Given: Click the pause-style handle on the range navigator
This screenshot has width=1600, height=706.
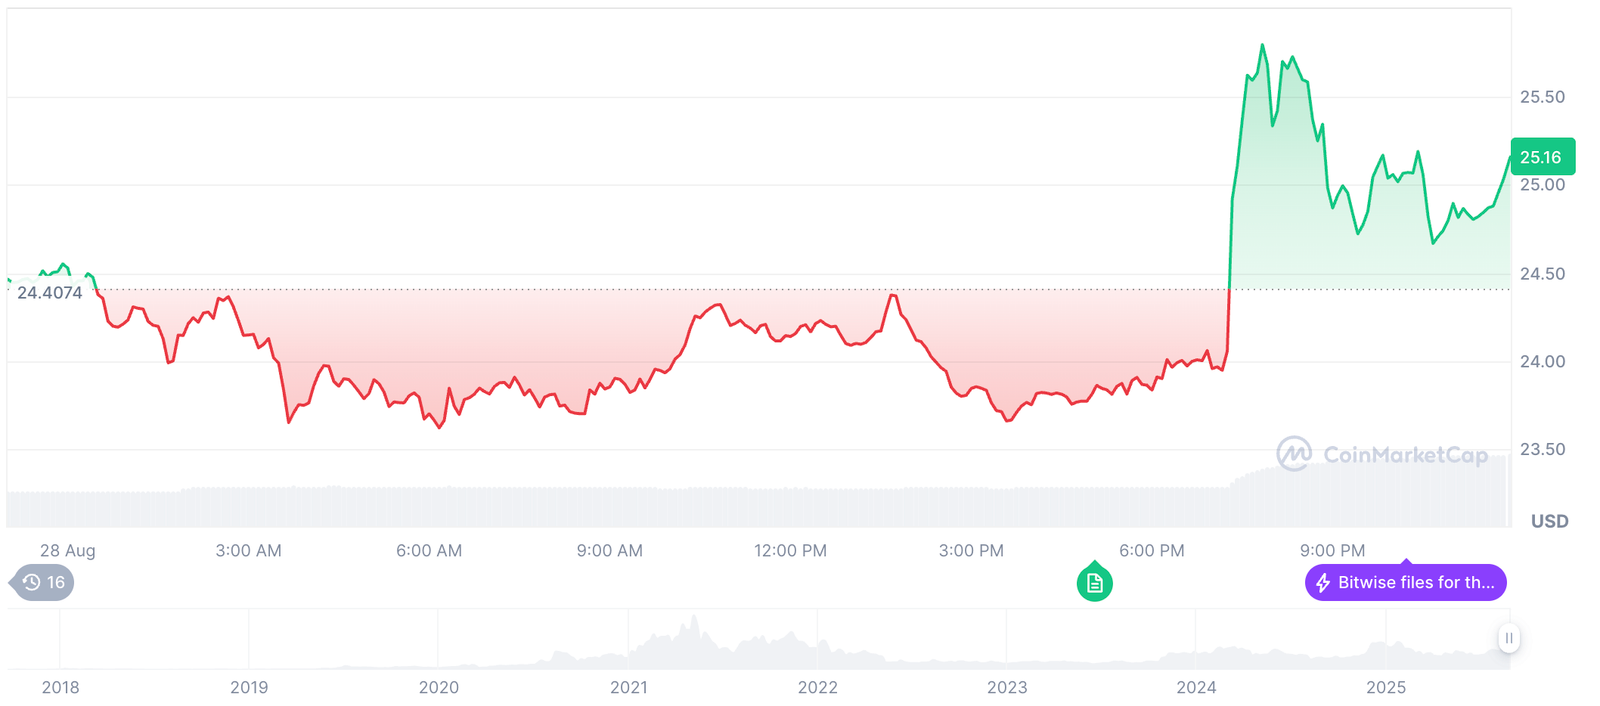Looking at the screenshot, I should (1508, 638).
